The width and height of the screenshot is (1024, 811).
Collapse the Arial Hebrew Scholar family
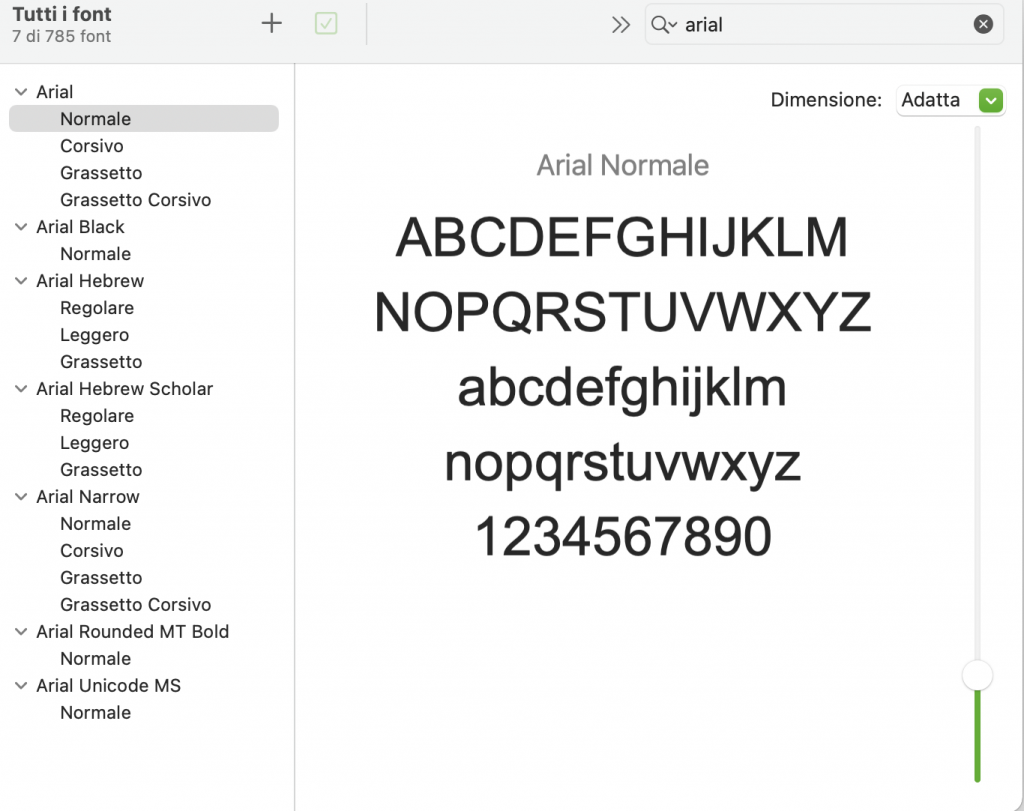[22, 389]
